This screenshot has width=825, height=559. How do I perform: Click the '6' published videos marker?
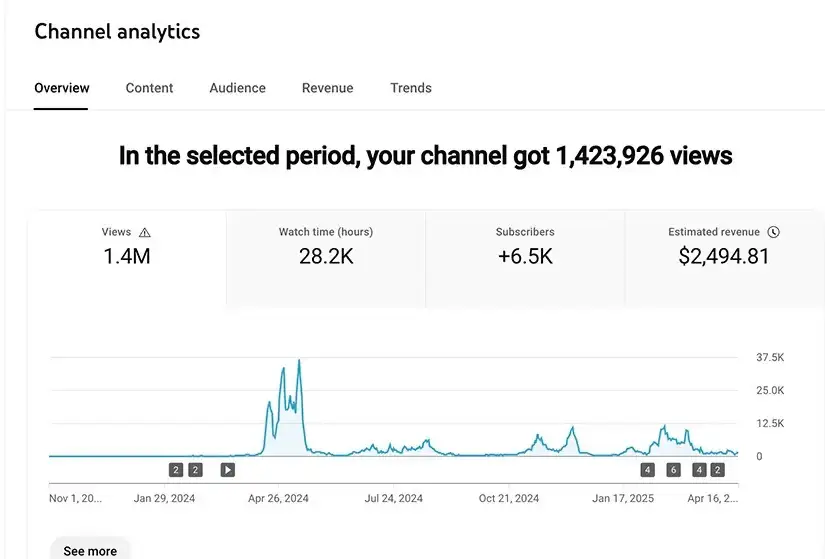(x=673, y=470)
